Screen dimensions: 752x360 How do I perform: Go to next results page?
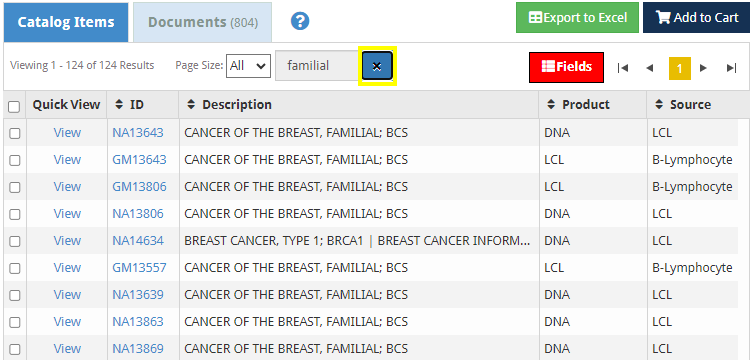click(703, 68)
